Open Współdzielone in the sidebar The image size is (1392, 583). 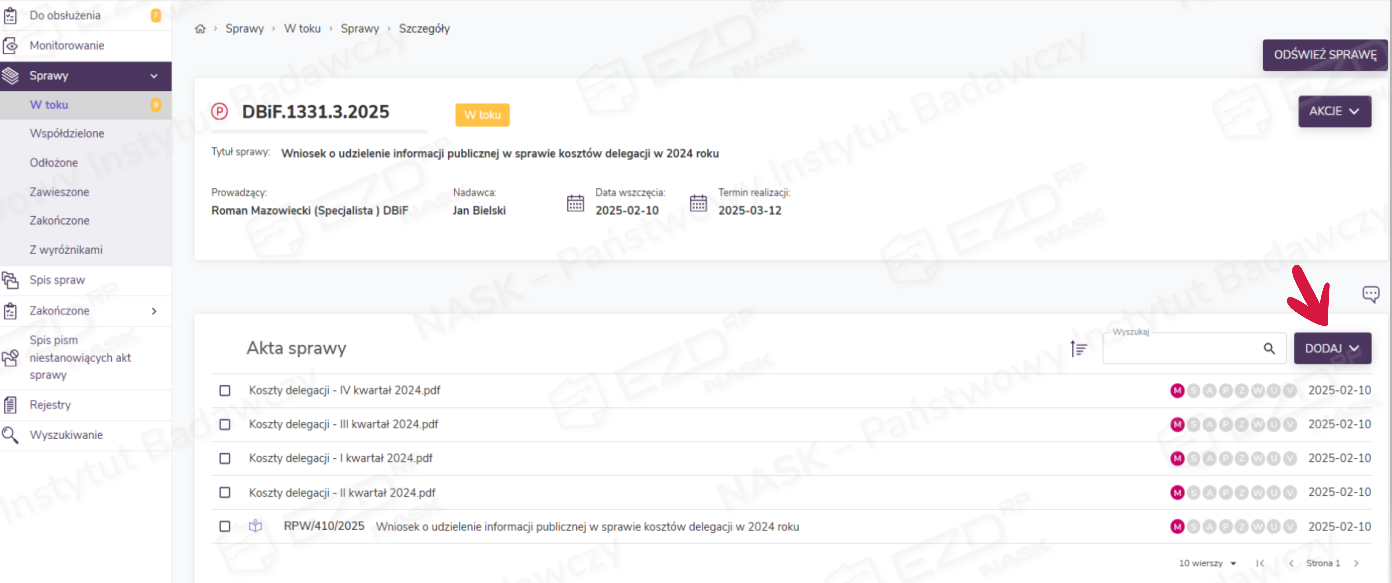click(x=67, y=134)
